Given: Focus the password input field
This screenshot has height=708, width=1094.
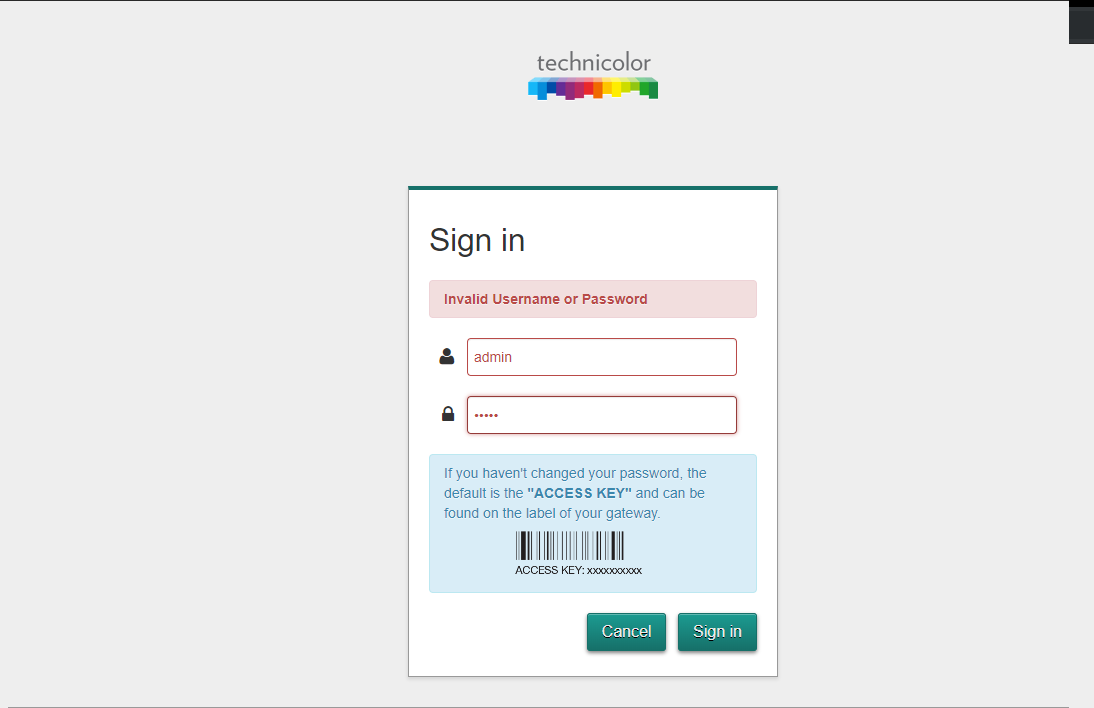Looking at the screenshot, I should (601, 415).
